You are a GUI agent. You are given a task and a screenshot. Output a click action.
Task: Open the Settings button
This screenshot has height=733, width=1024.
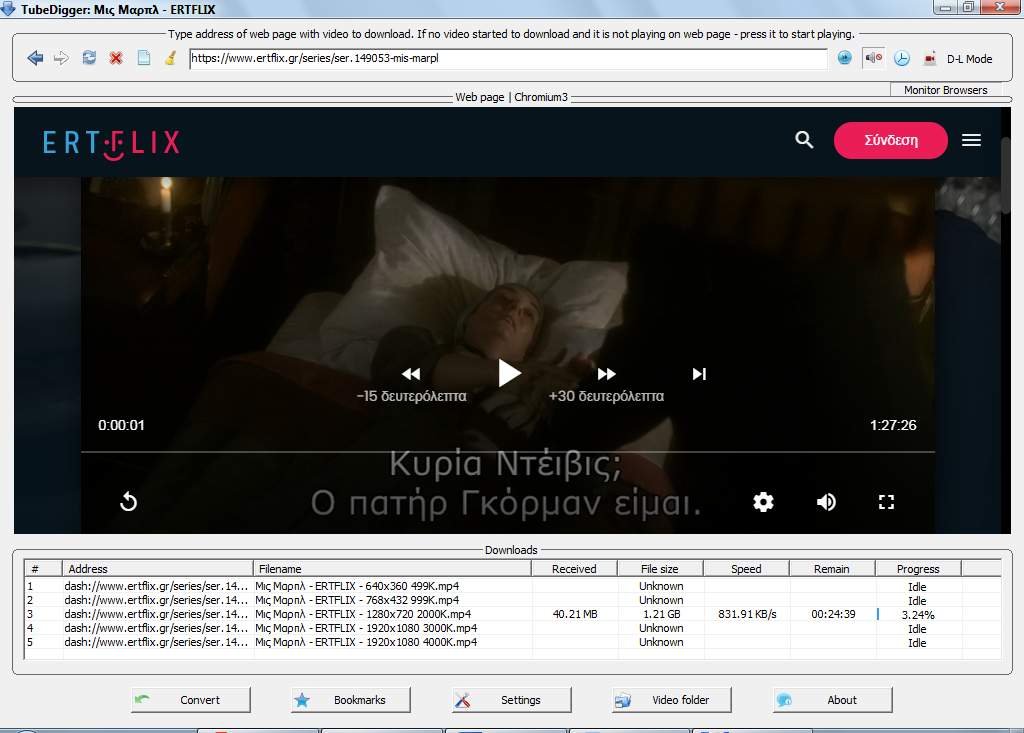(x=511, y=700)
